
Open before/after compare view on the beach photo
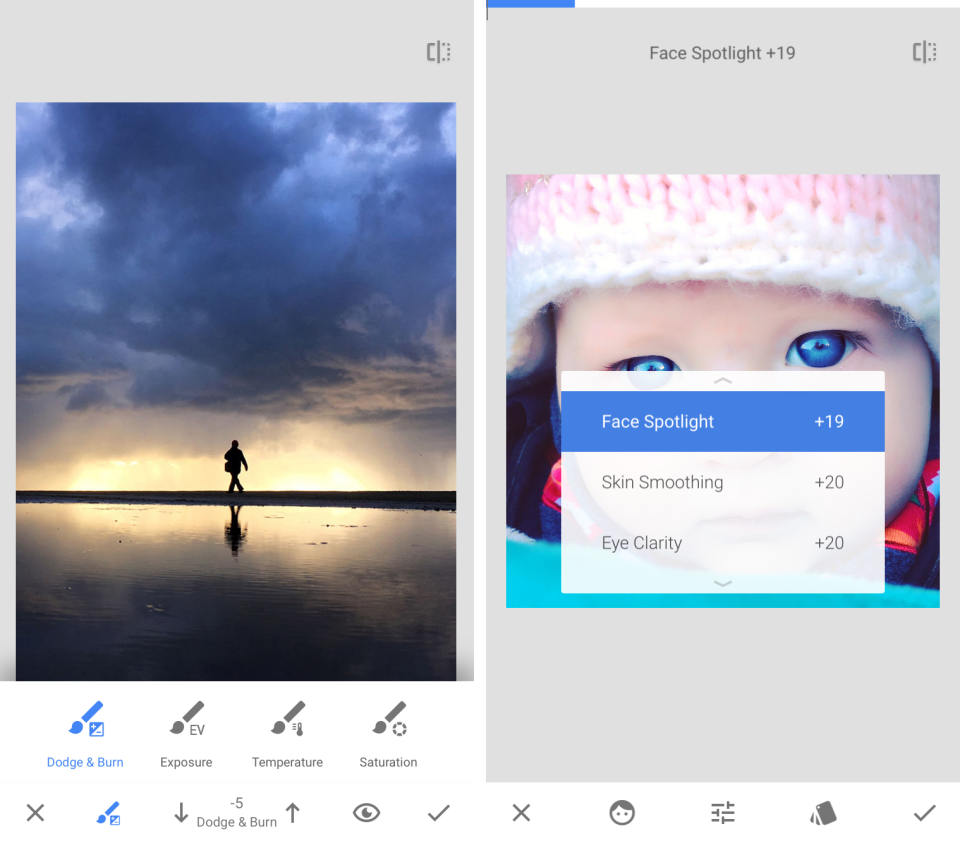point(437,52)
